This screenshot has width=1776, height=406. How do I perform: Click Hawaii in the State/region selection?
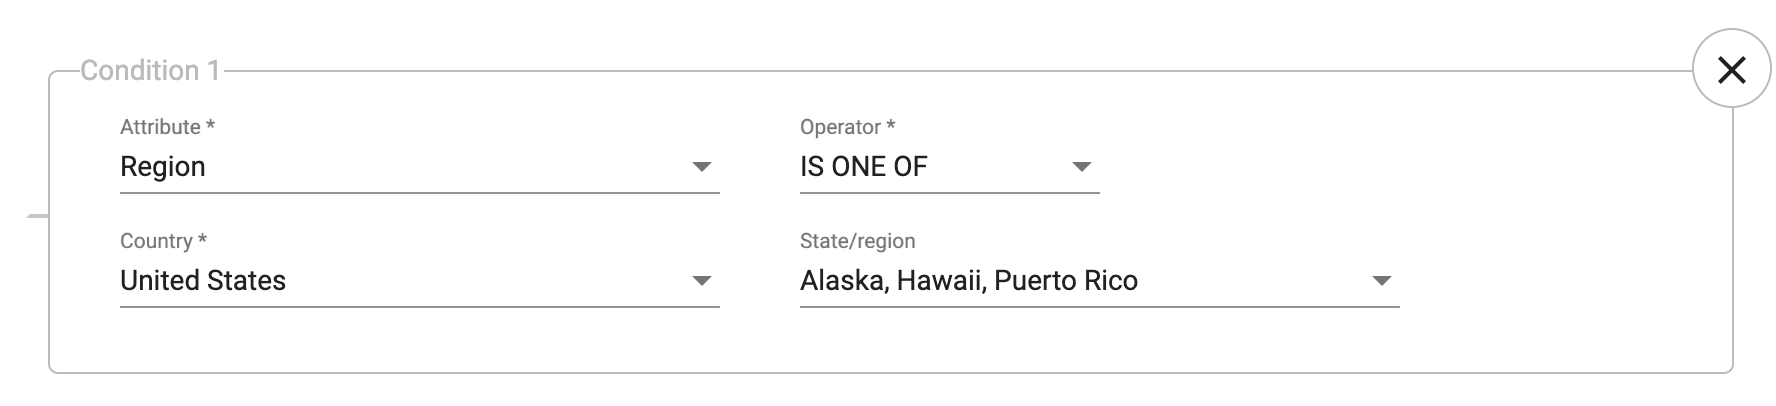(x=938, y=281)
